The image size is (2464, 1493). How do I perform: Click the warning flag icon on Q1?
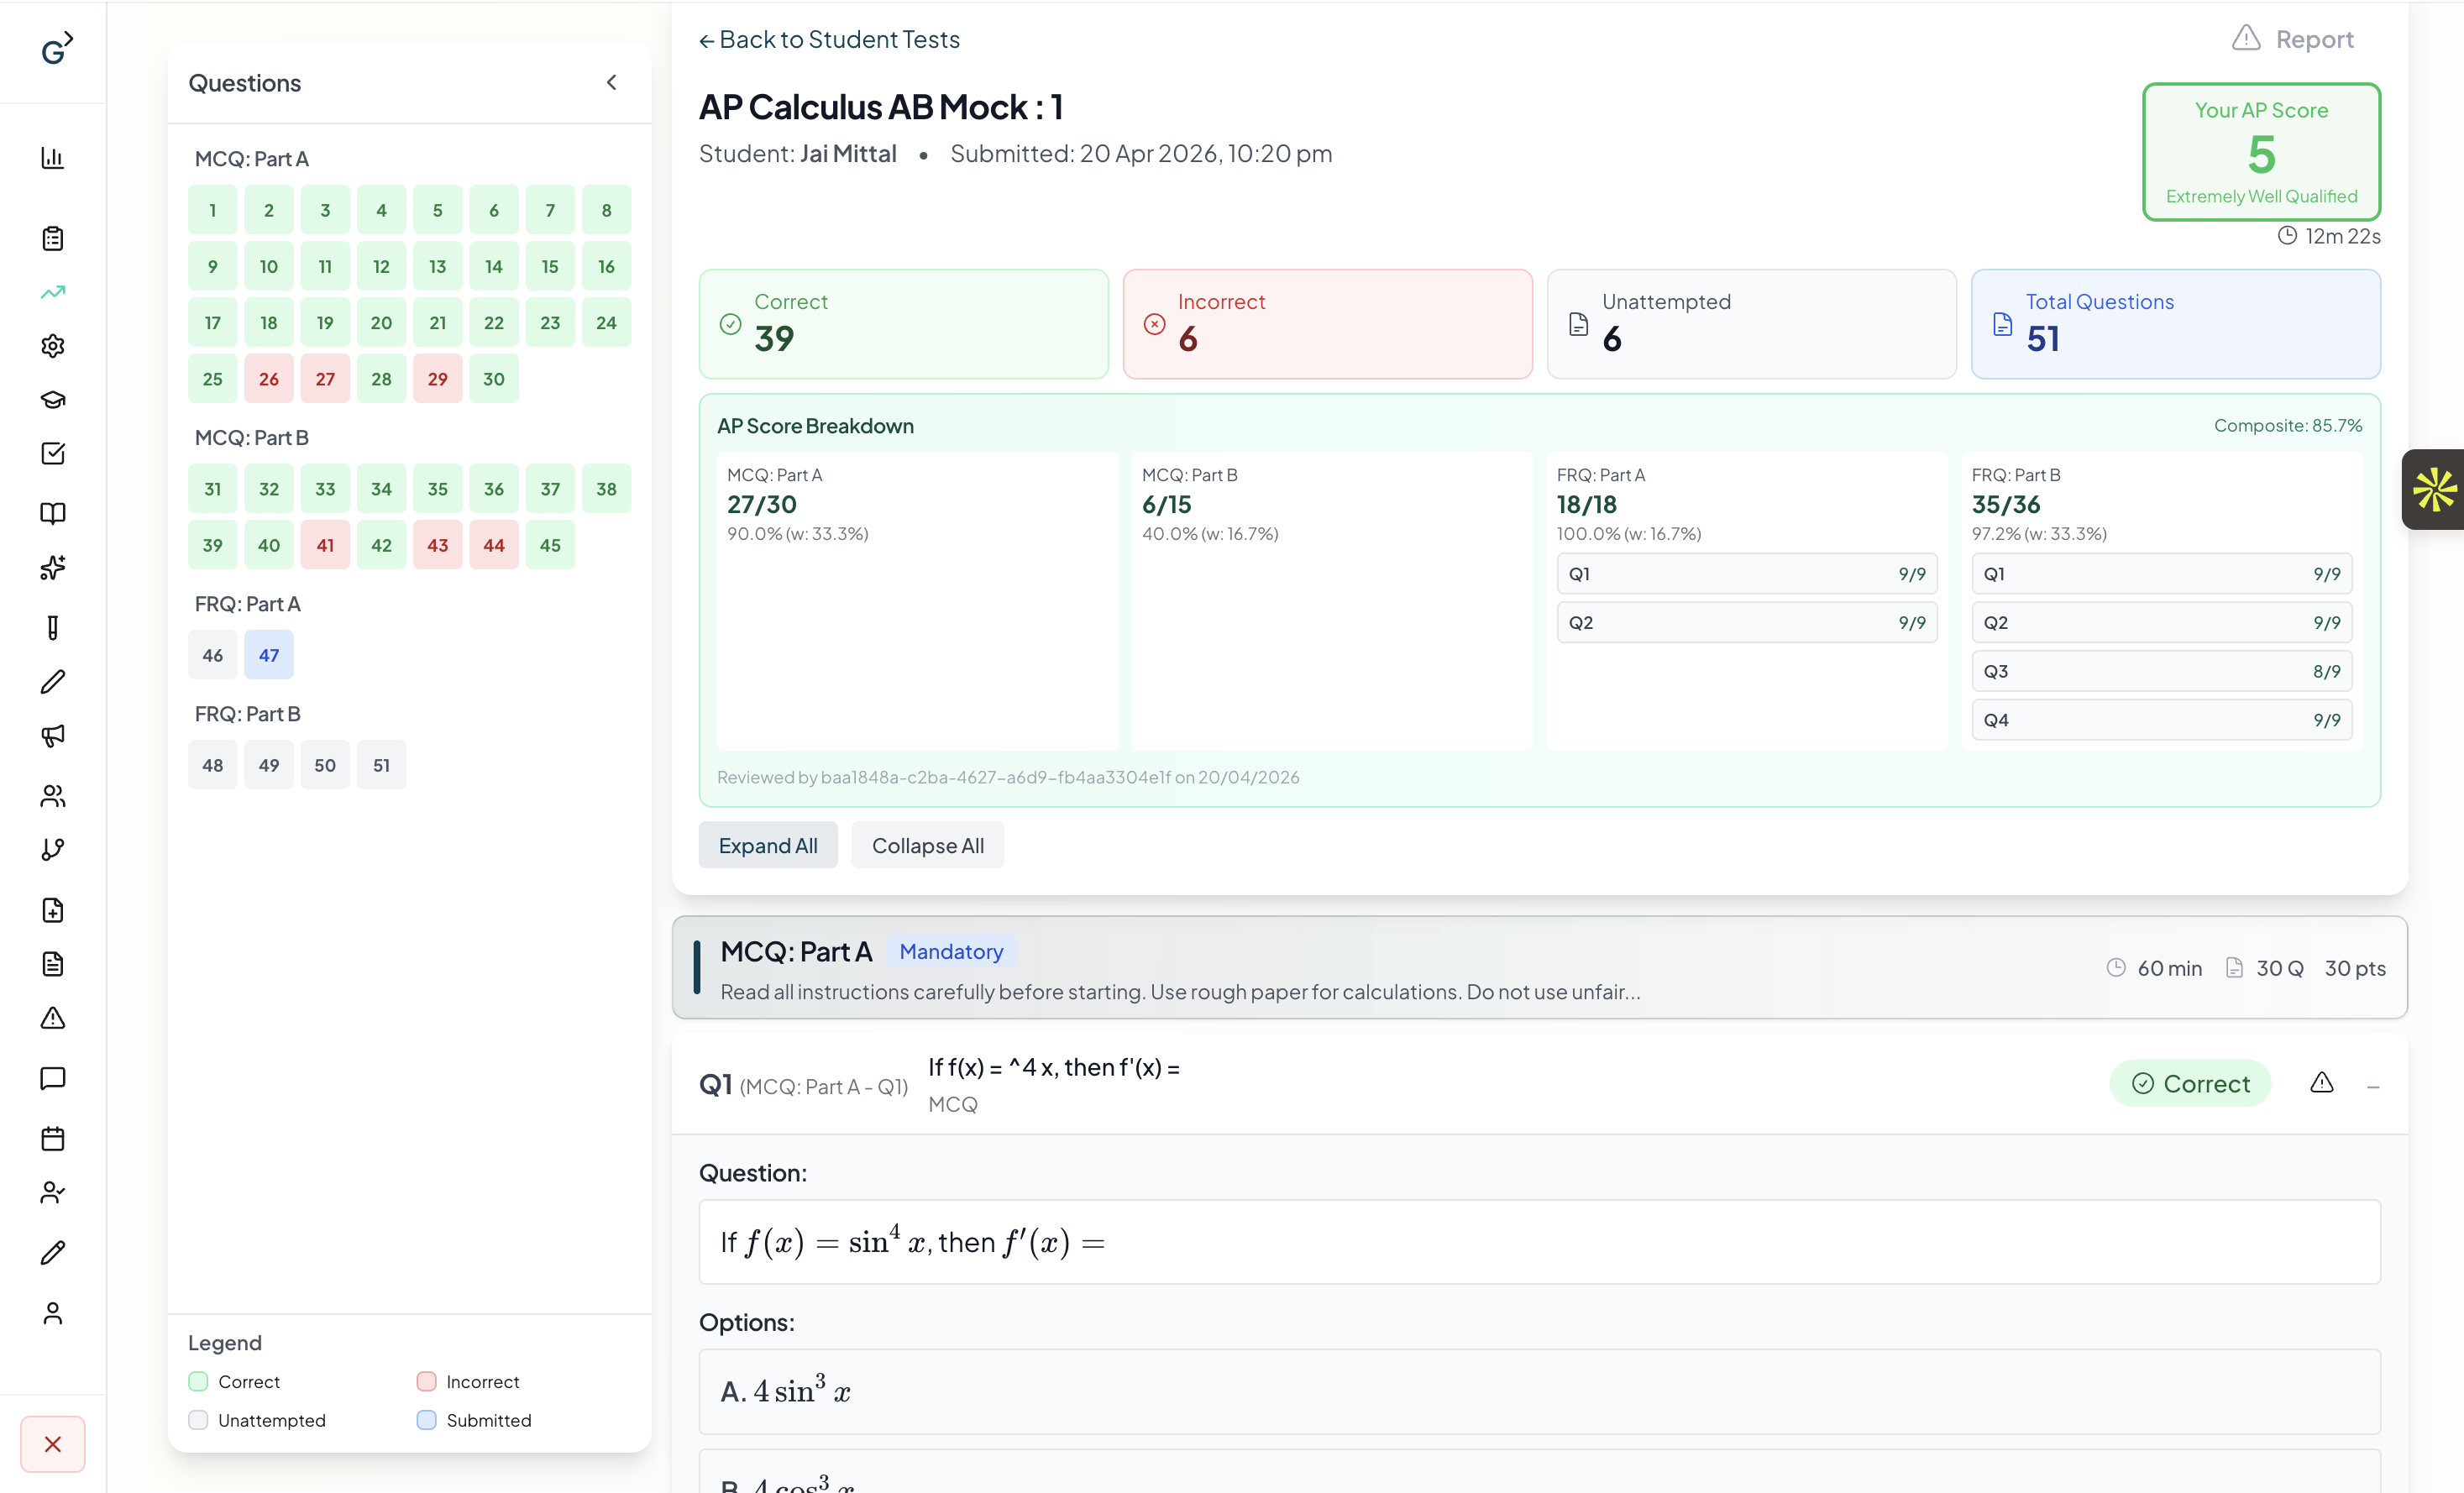[x=2322, y=1083]
